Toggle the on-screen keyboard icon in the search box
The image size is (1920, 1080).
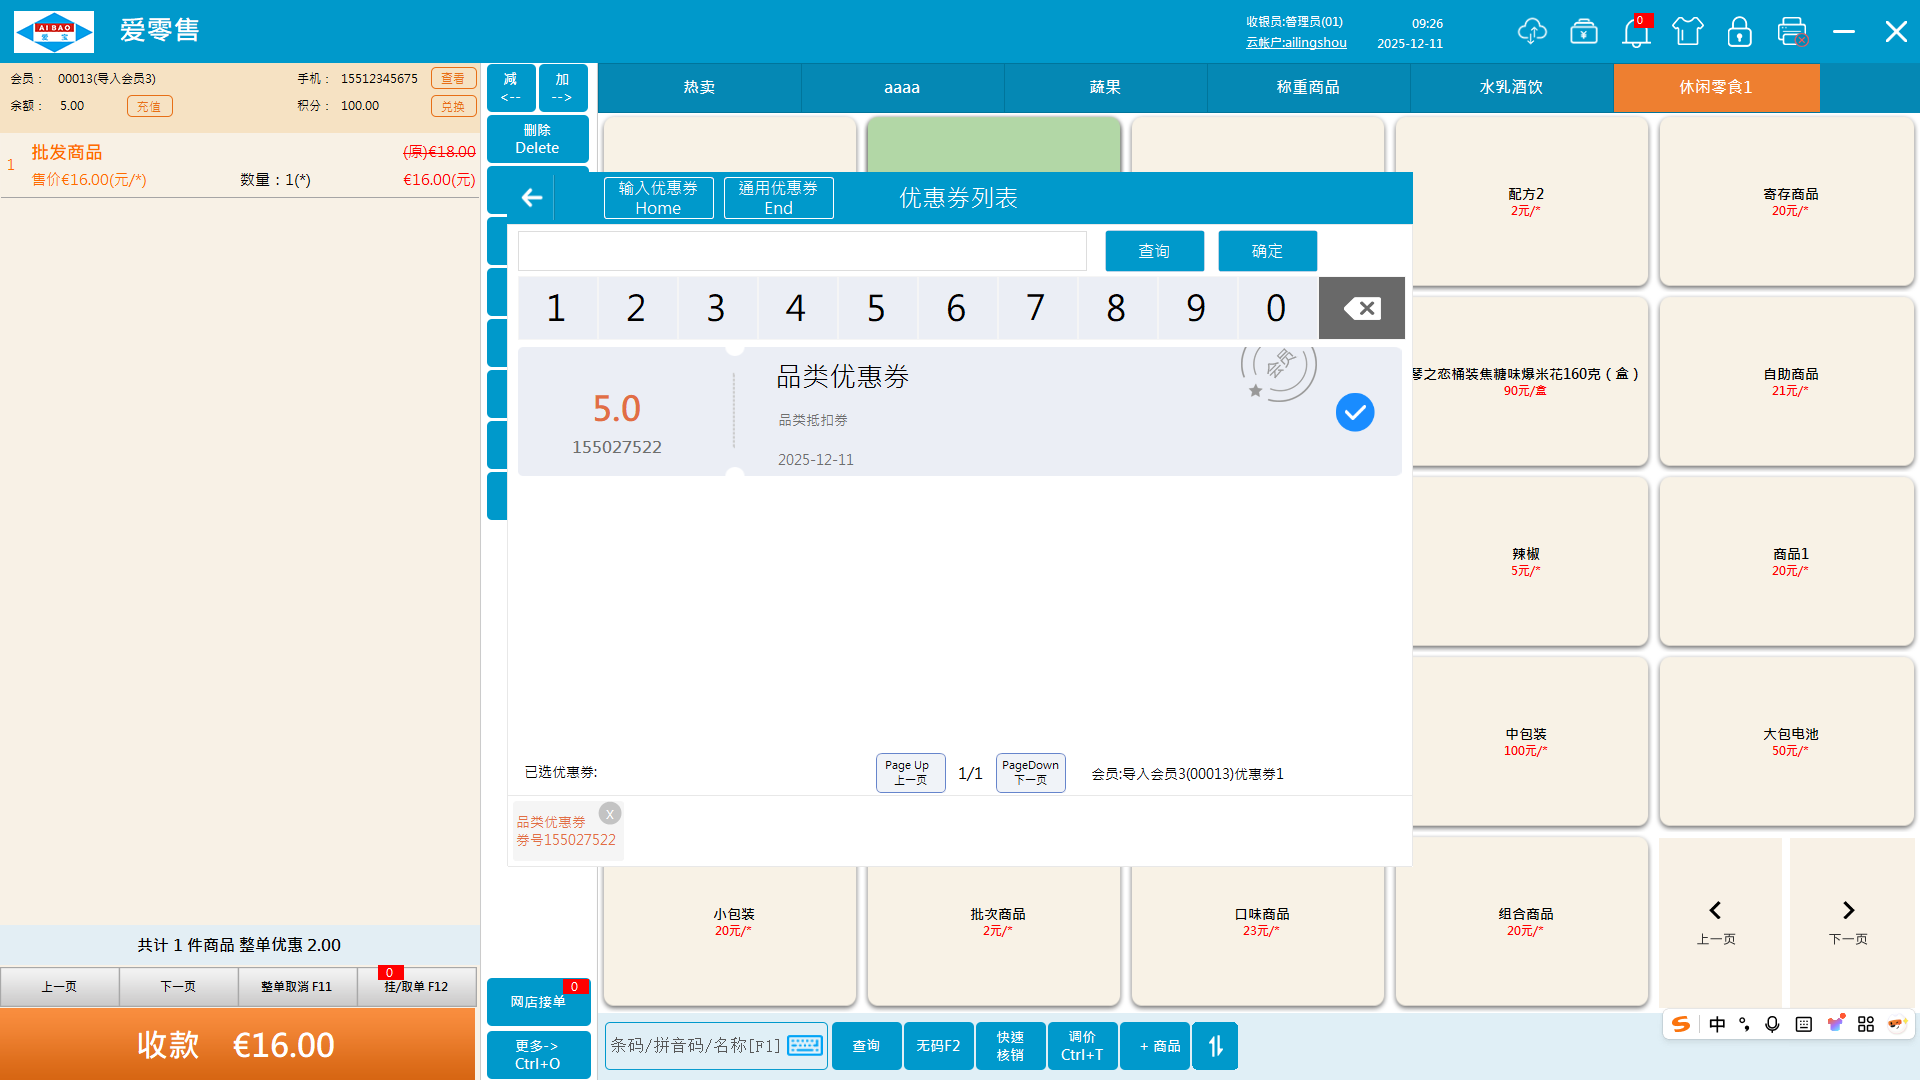pyautogui.click(x=804, y=1046)
